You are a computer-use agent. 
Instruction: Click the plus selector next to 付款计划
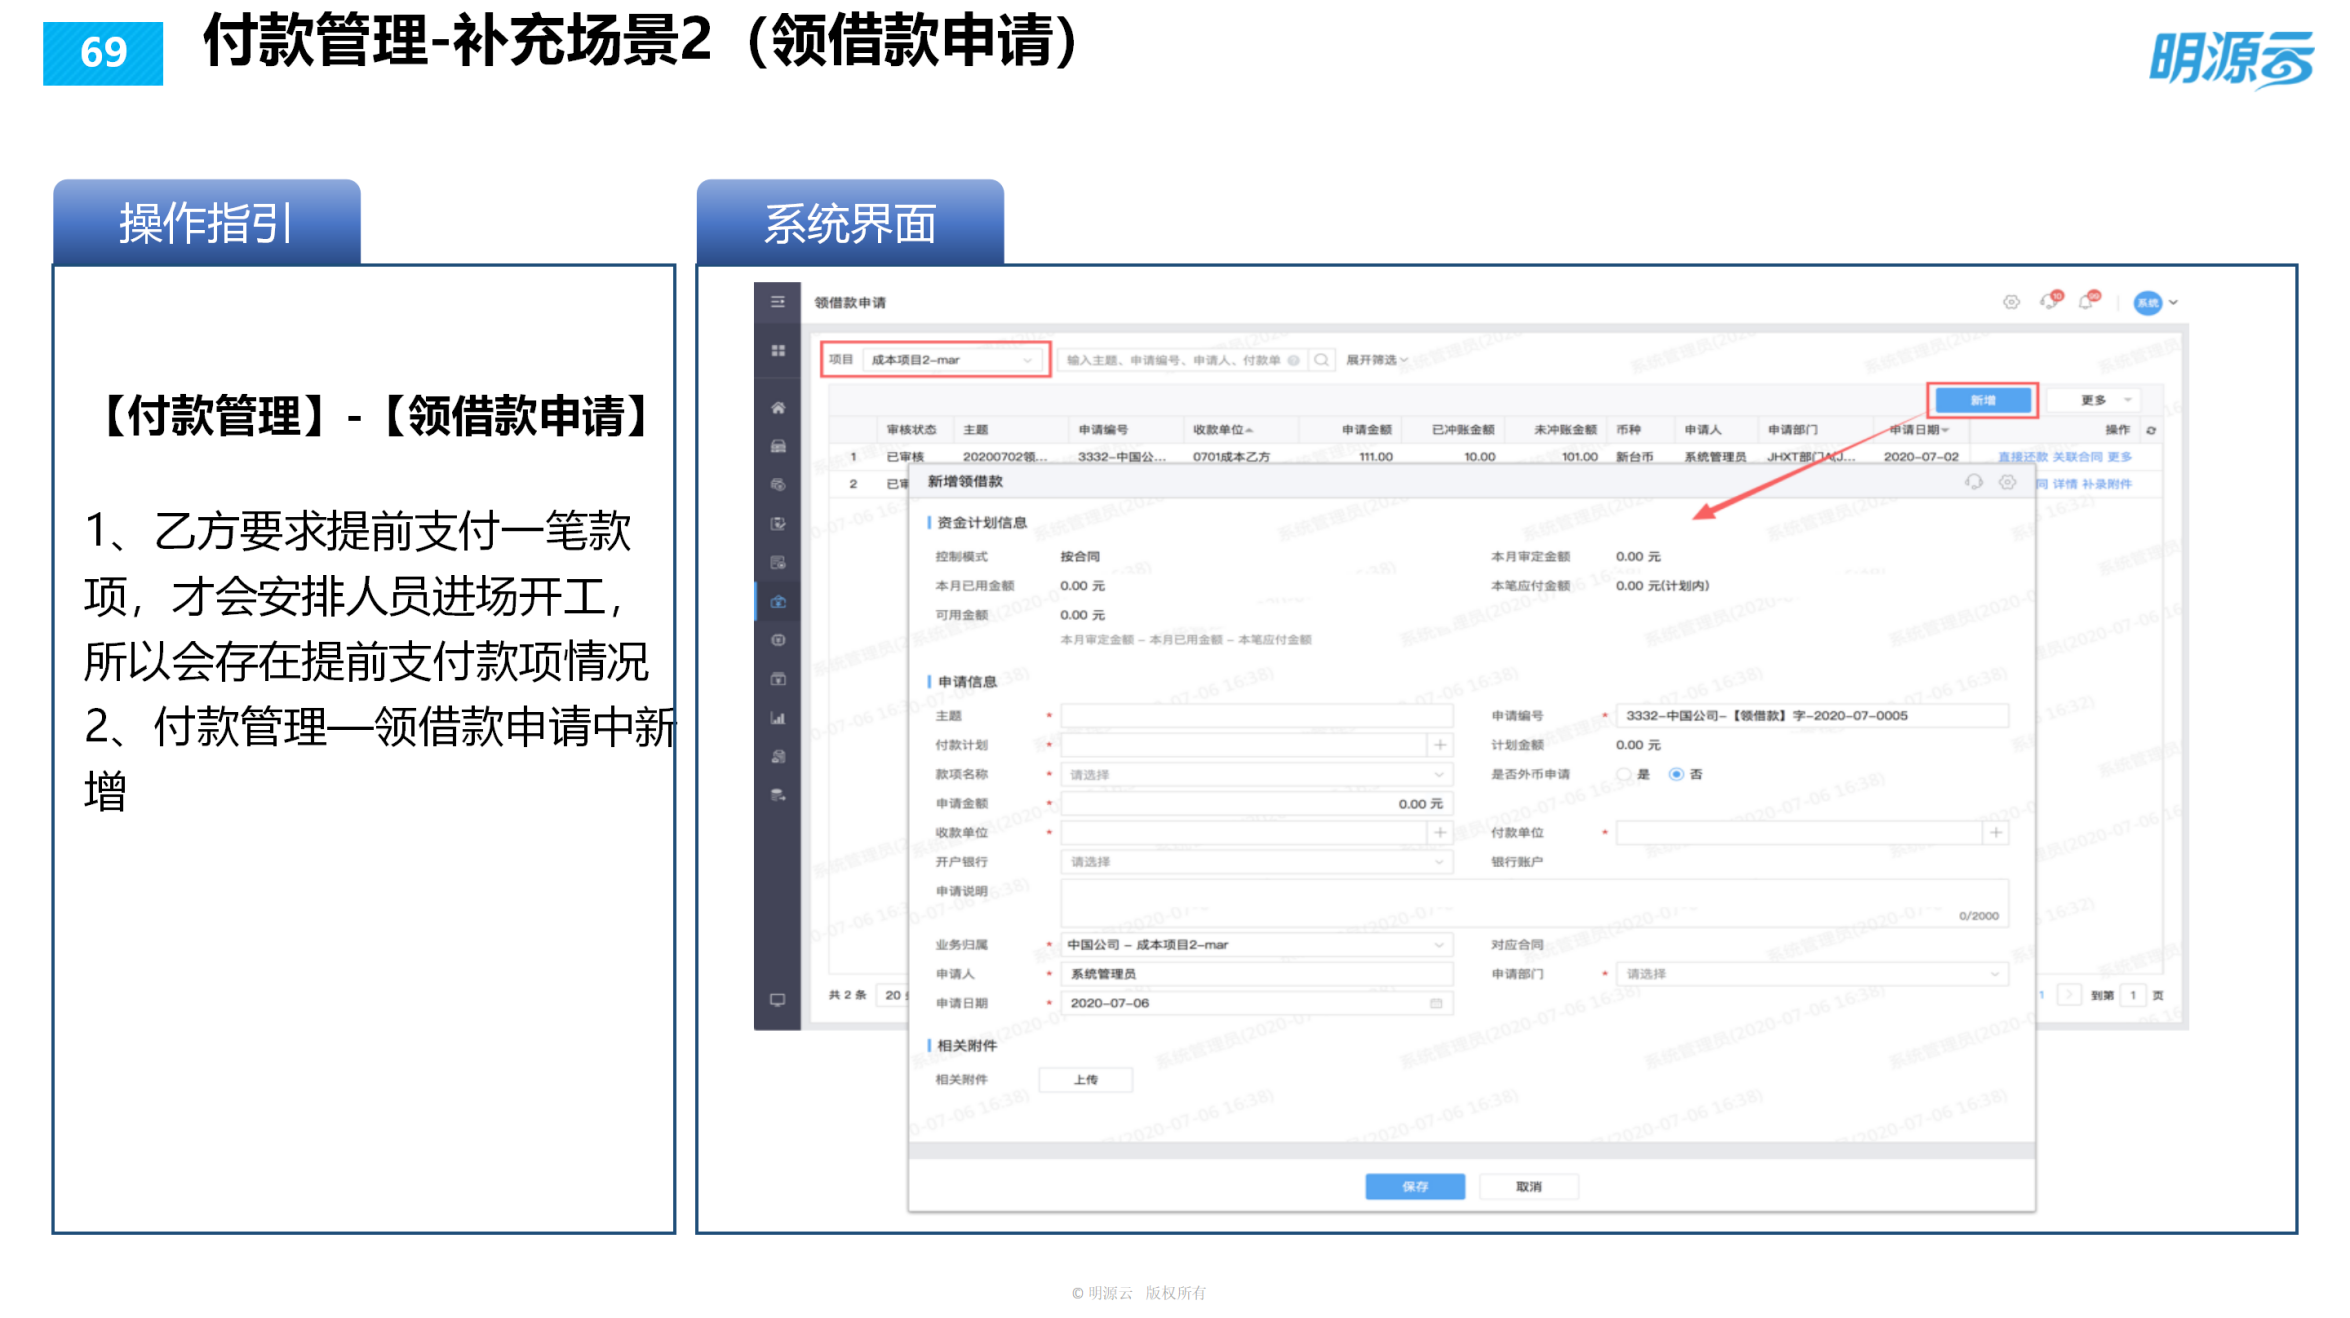1440,745
